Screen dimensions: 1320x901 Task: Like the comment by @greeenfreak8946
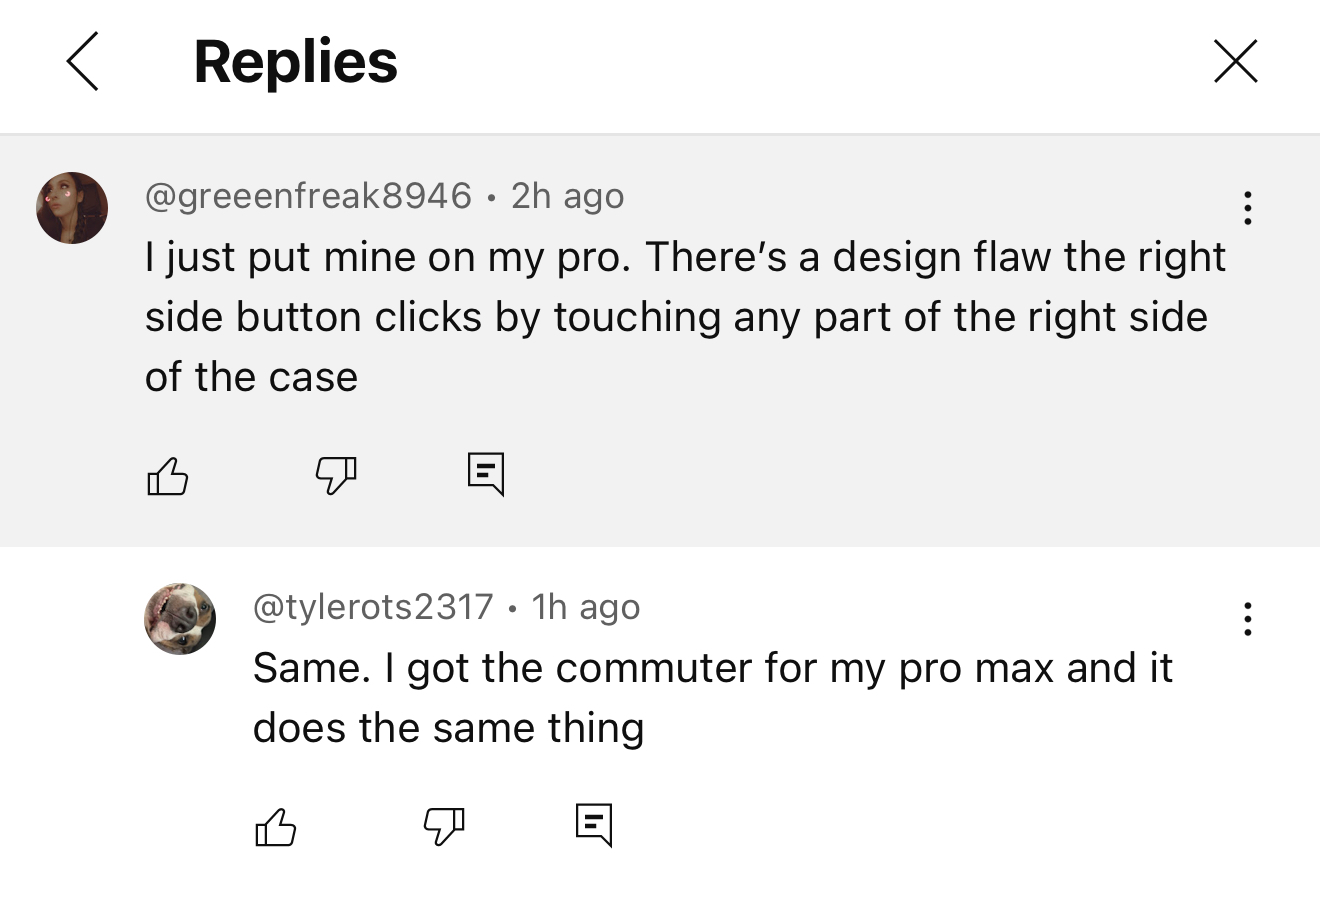tap(168, 475)
